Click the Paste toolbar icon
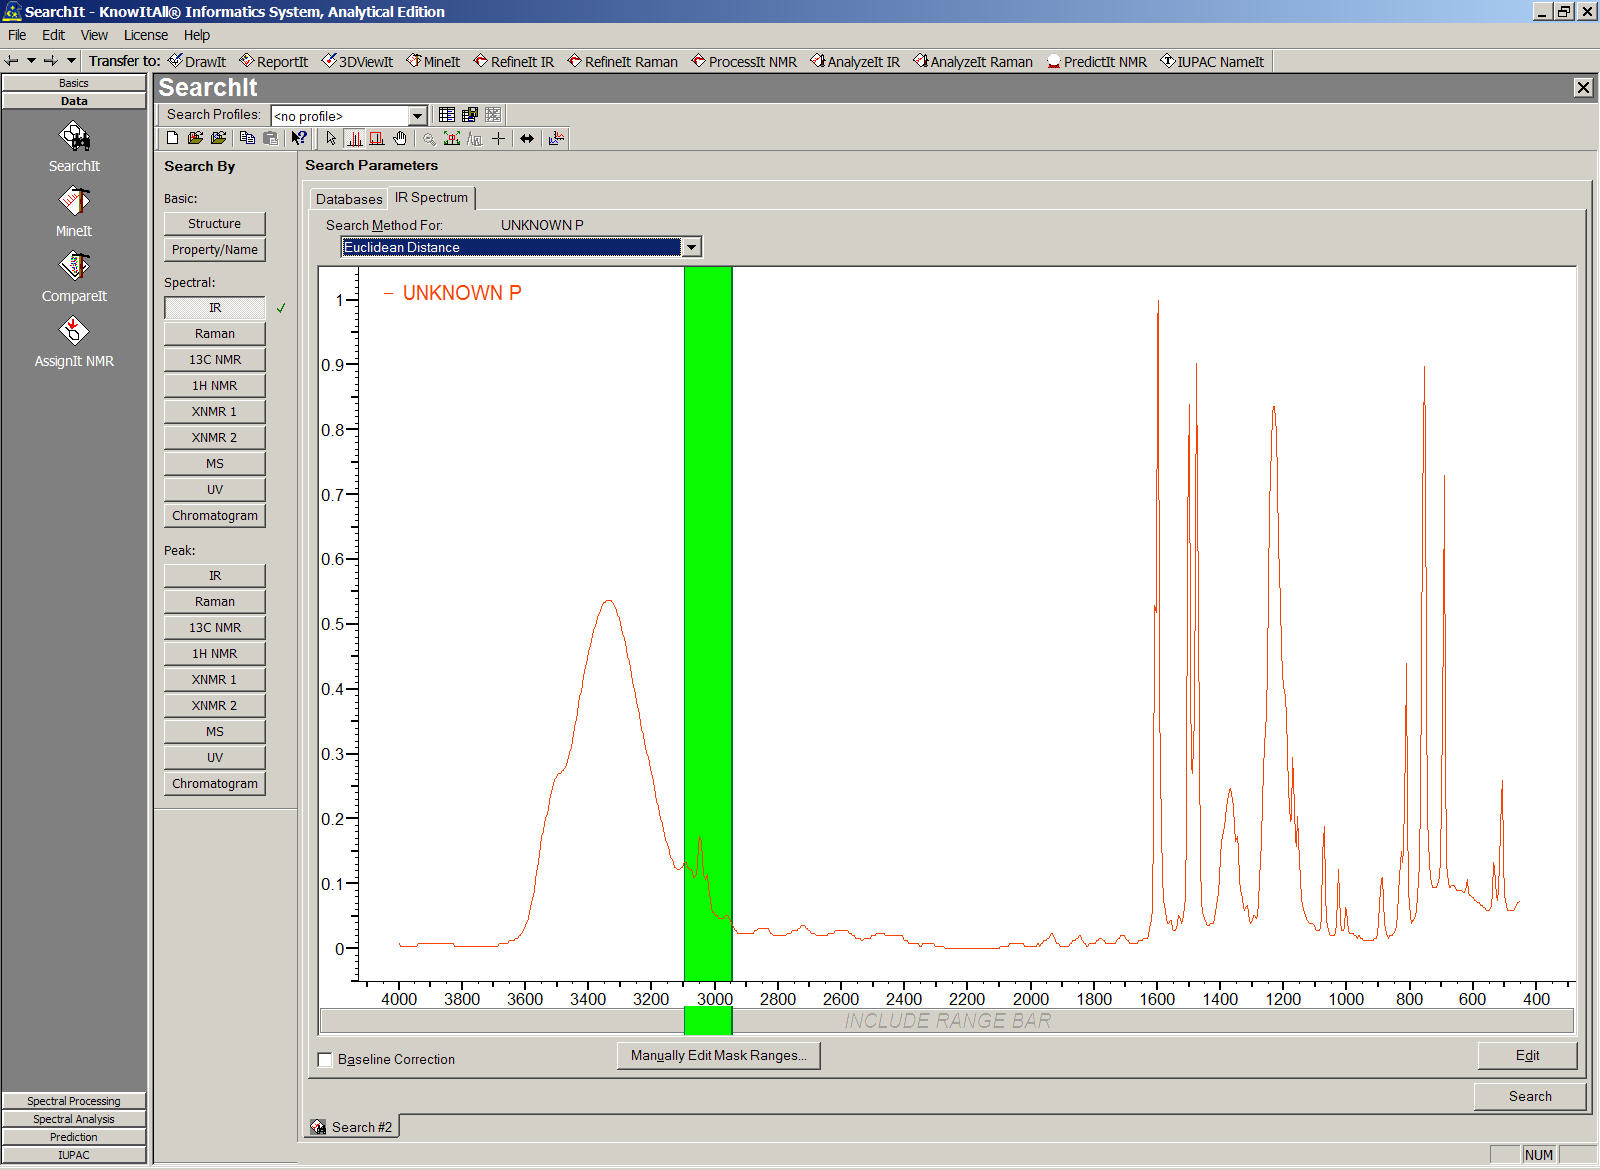The image size is (1600, 1170). tap(270, 138)
